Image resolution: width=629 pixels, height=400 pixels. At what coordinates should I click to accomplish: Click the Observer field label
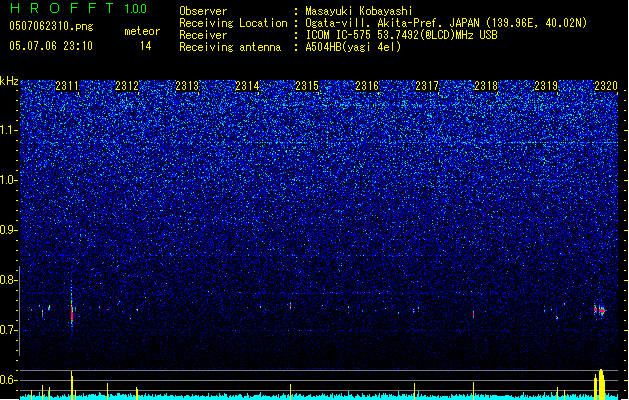click(x=203, y=11)
